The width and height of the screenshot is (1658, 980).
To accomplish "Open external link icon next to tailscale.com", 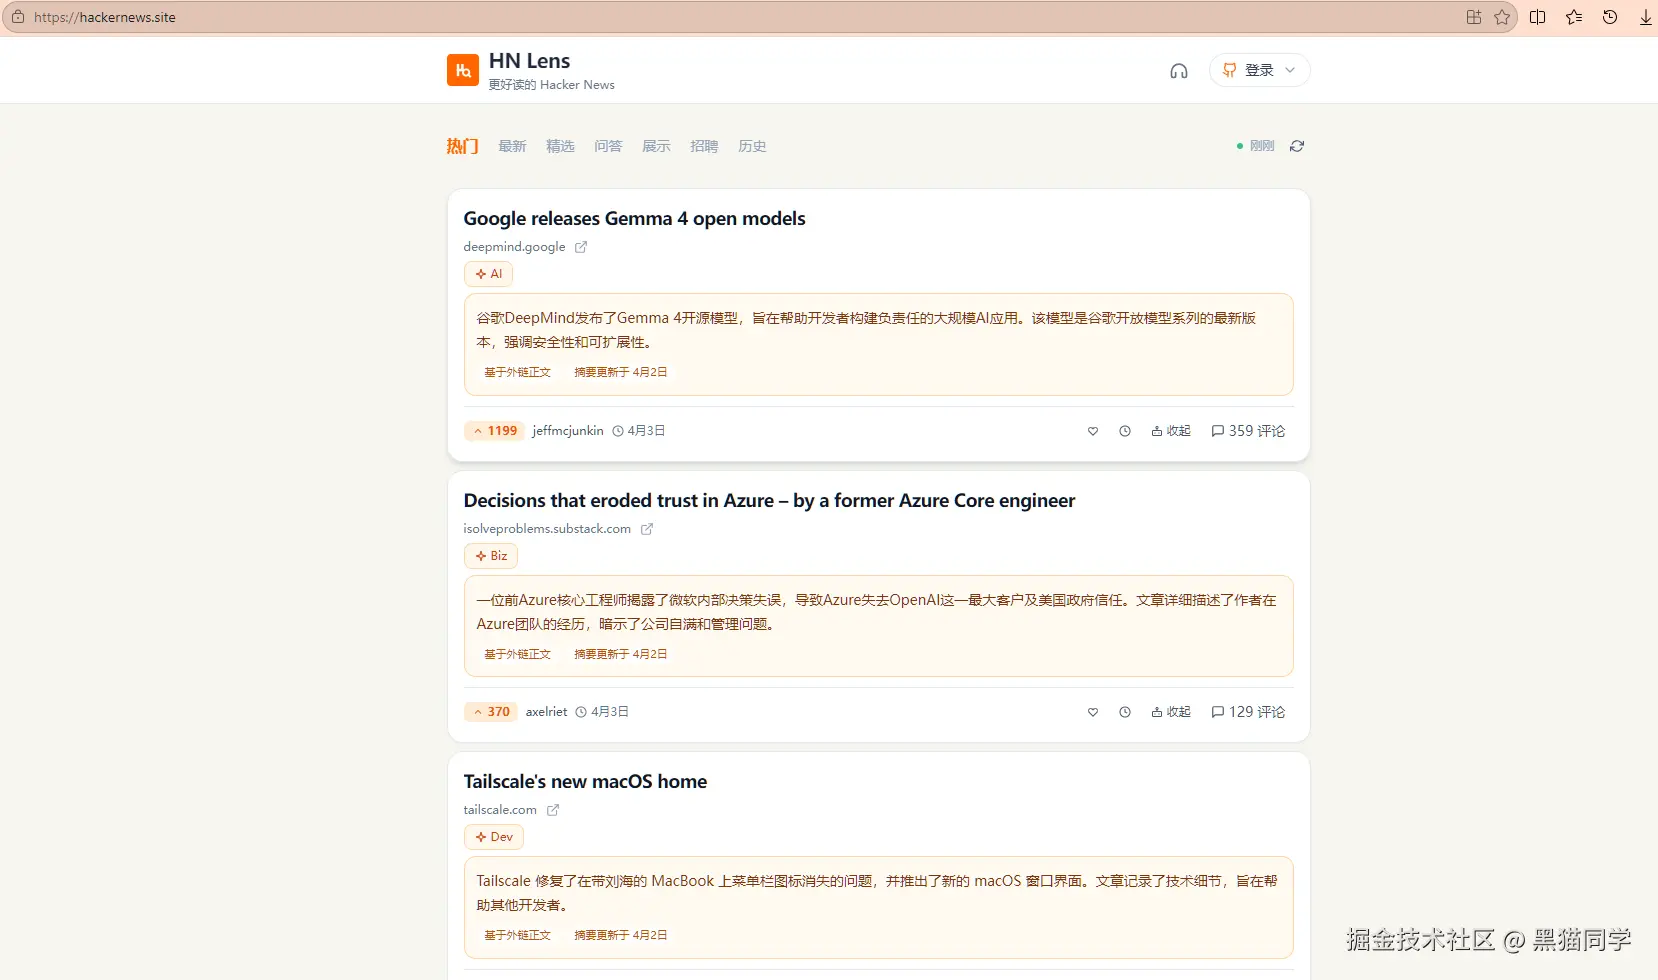I will (x=553, y=810).
